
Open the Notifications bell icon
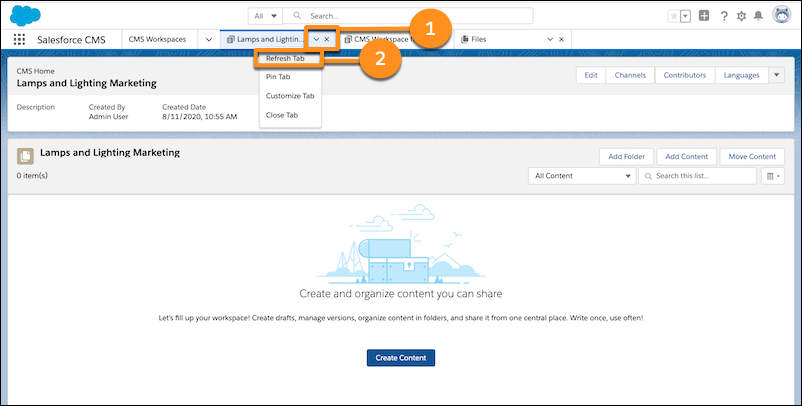click(759, 16)
